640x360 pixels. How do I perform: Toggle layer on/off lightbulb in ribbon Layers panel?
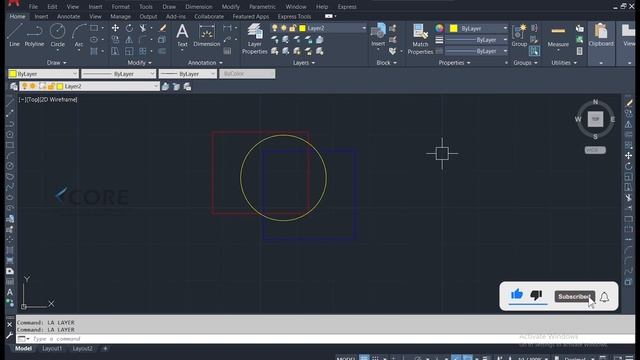[275, 28]
